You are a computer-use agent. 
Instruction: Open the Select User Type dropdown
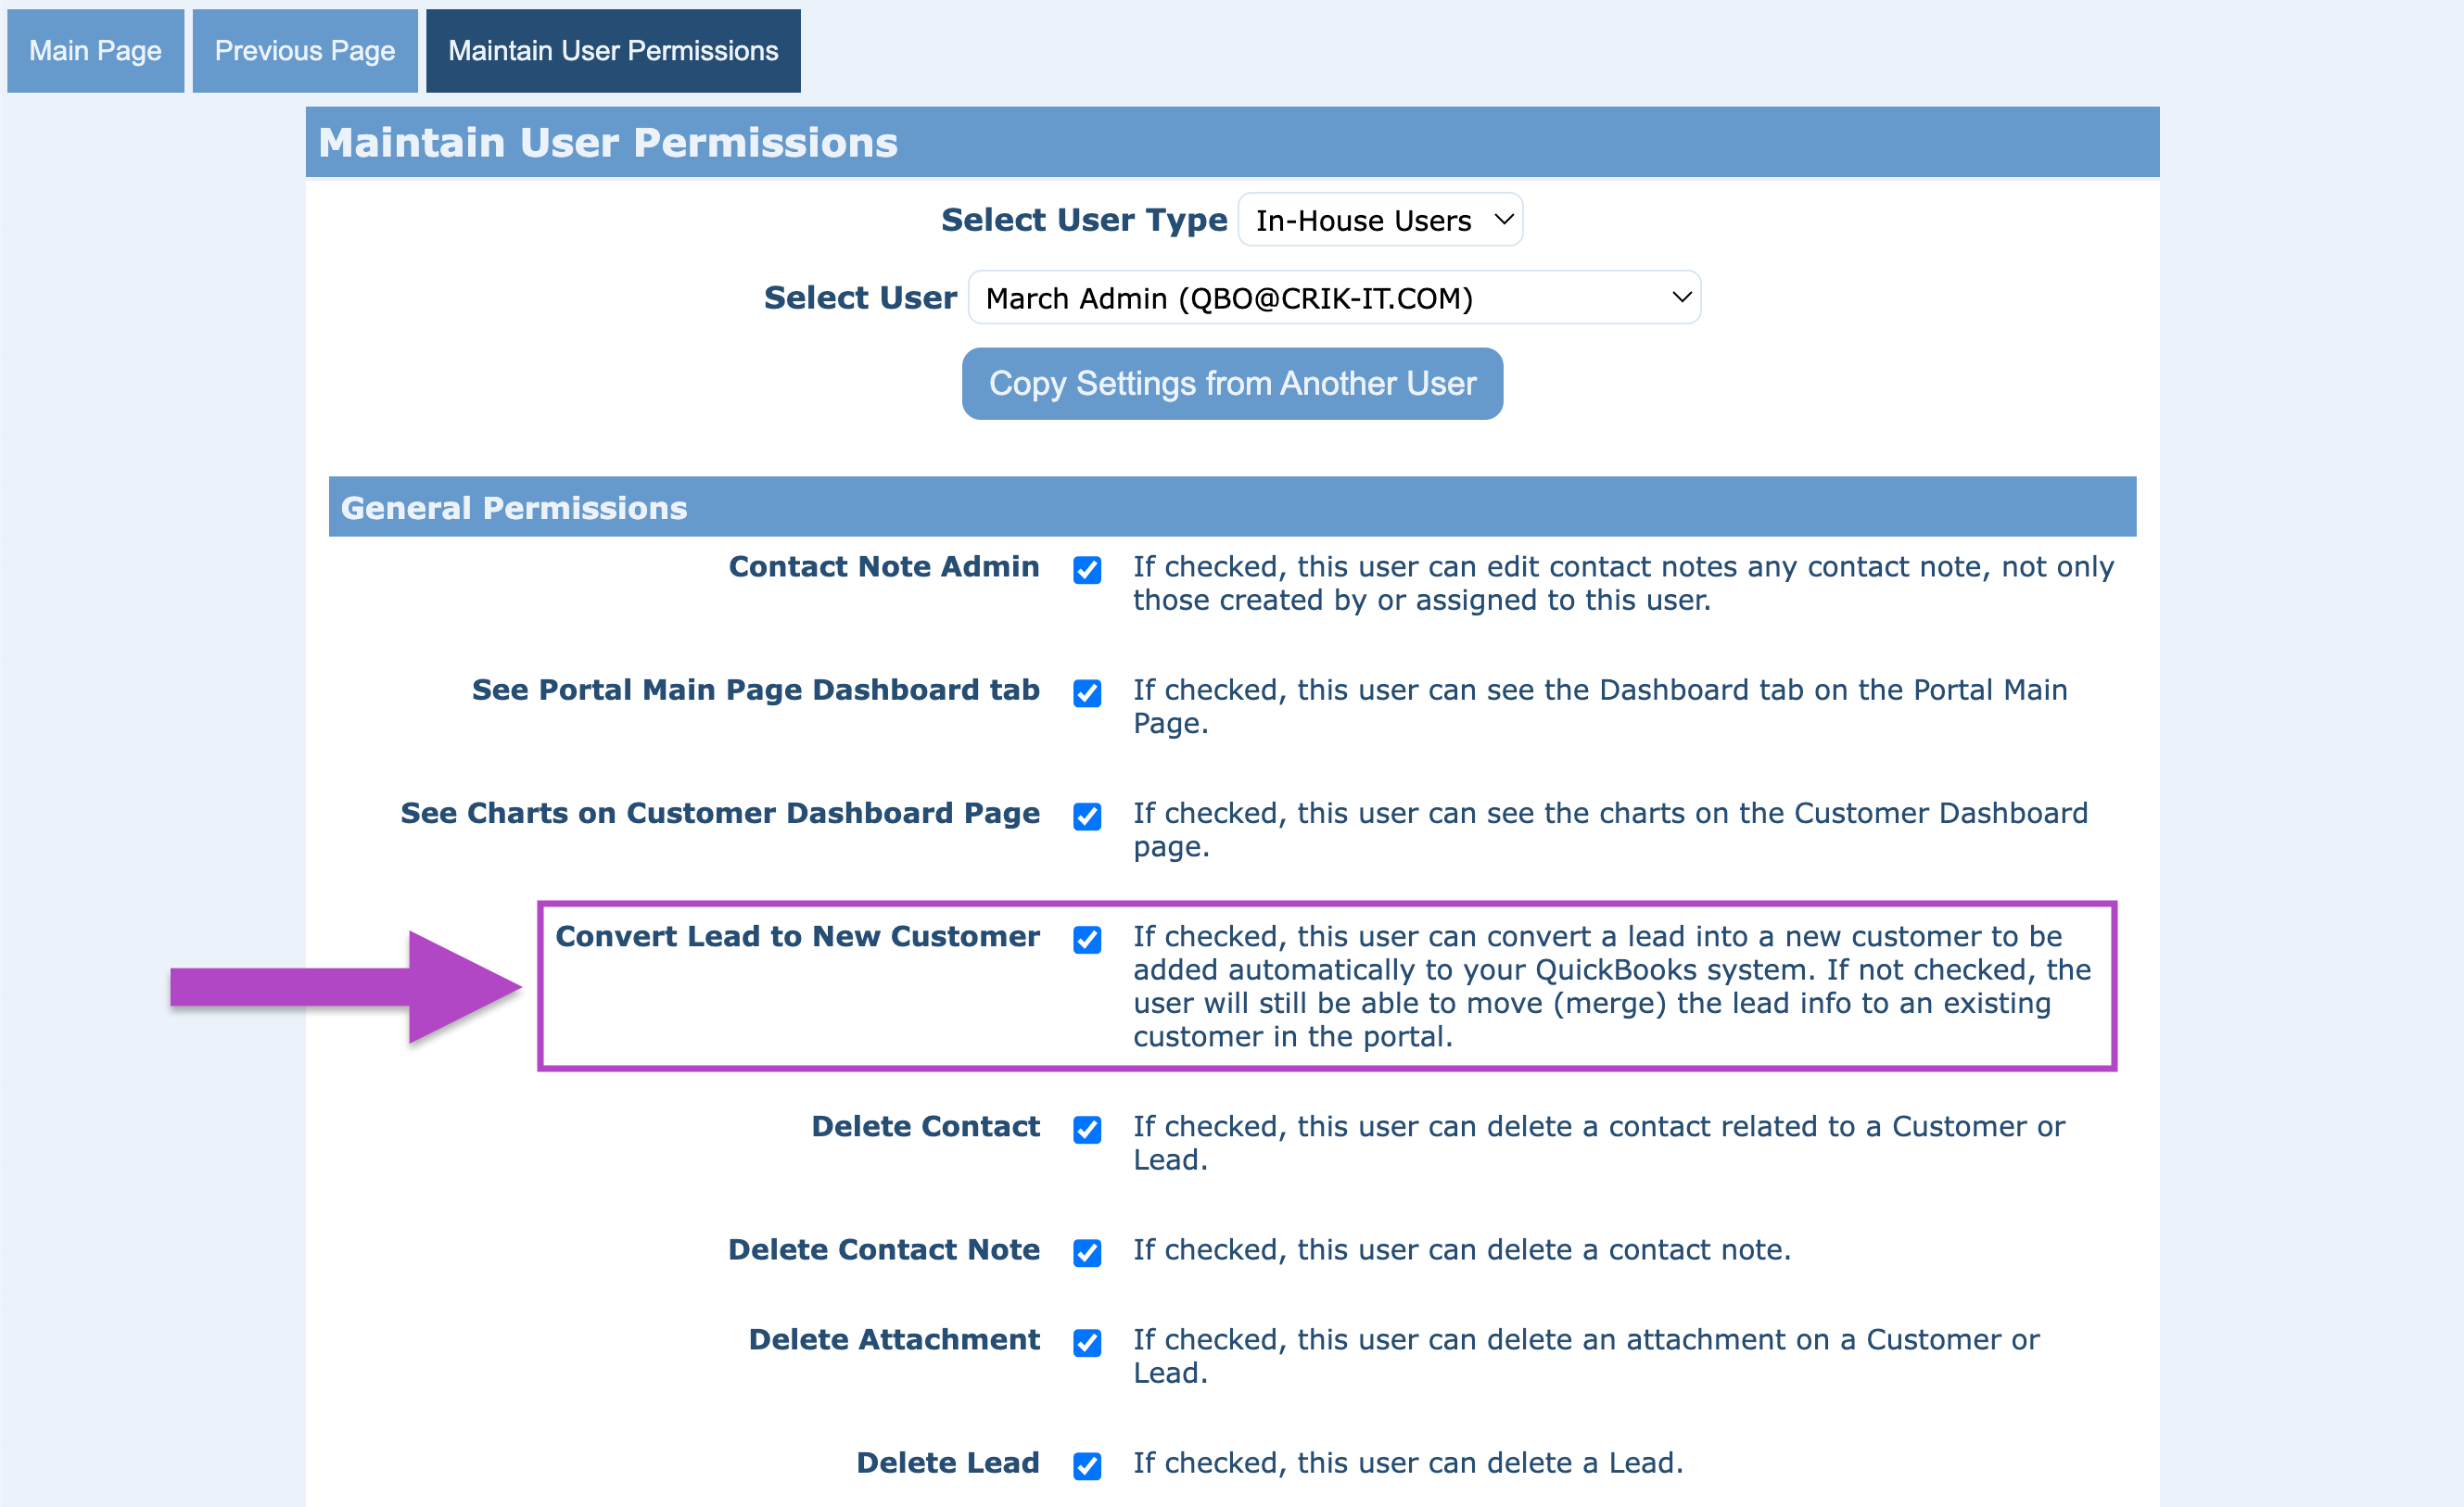pos(1379,220)
